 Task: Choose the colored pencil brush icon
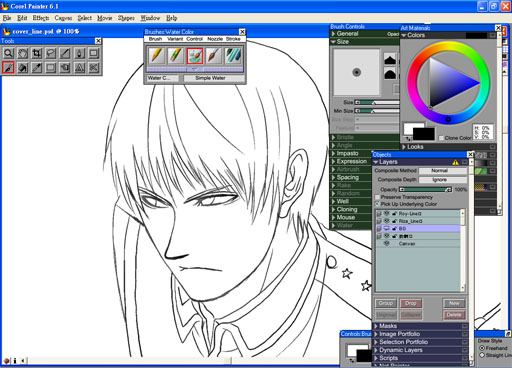point(176,56)
